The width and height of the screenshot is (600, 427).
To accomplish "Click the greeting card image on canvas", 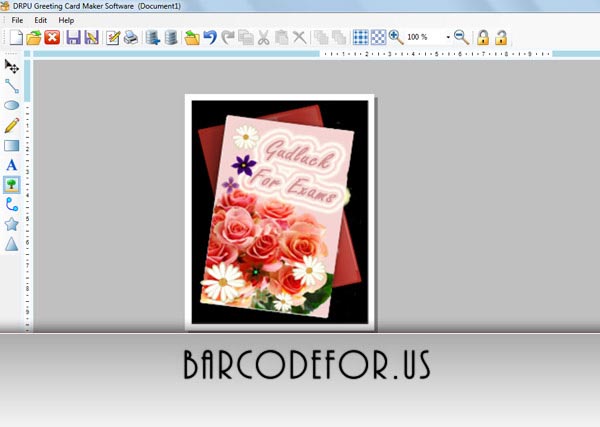I will coord(280,212).
